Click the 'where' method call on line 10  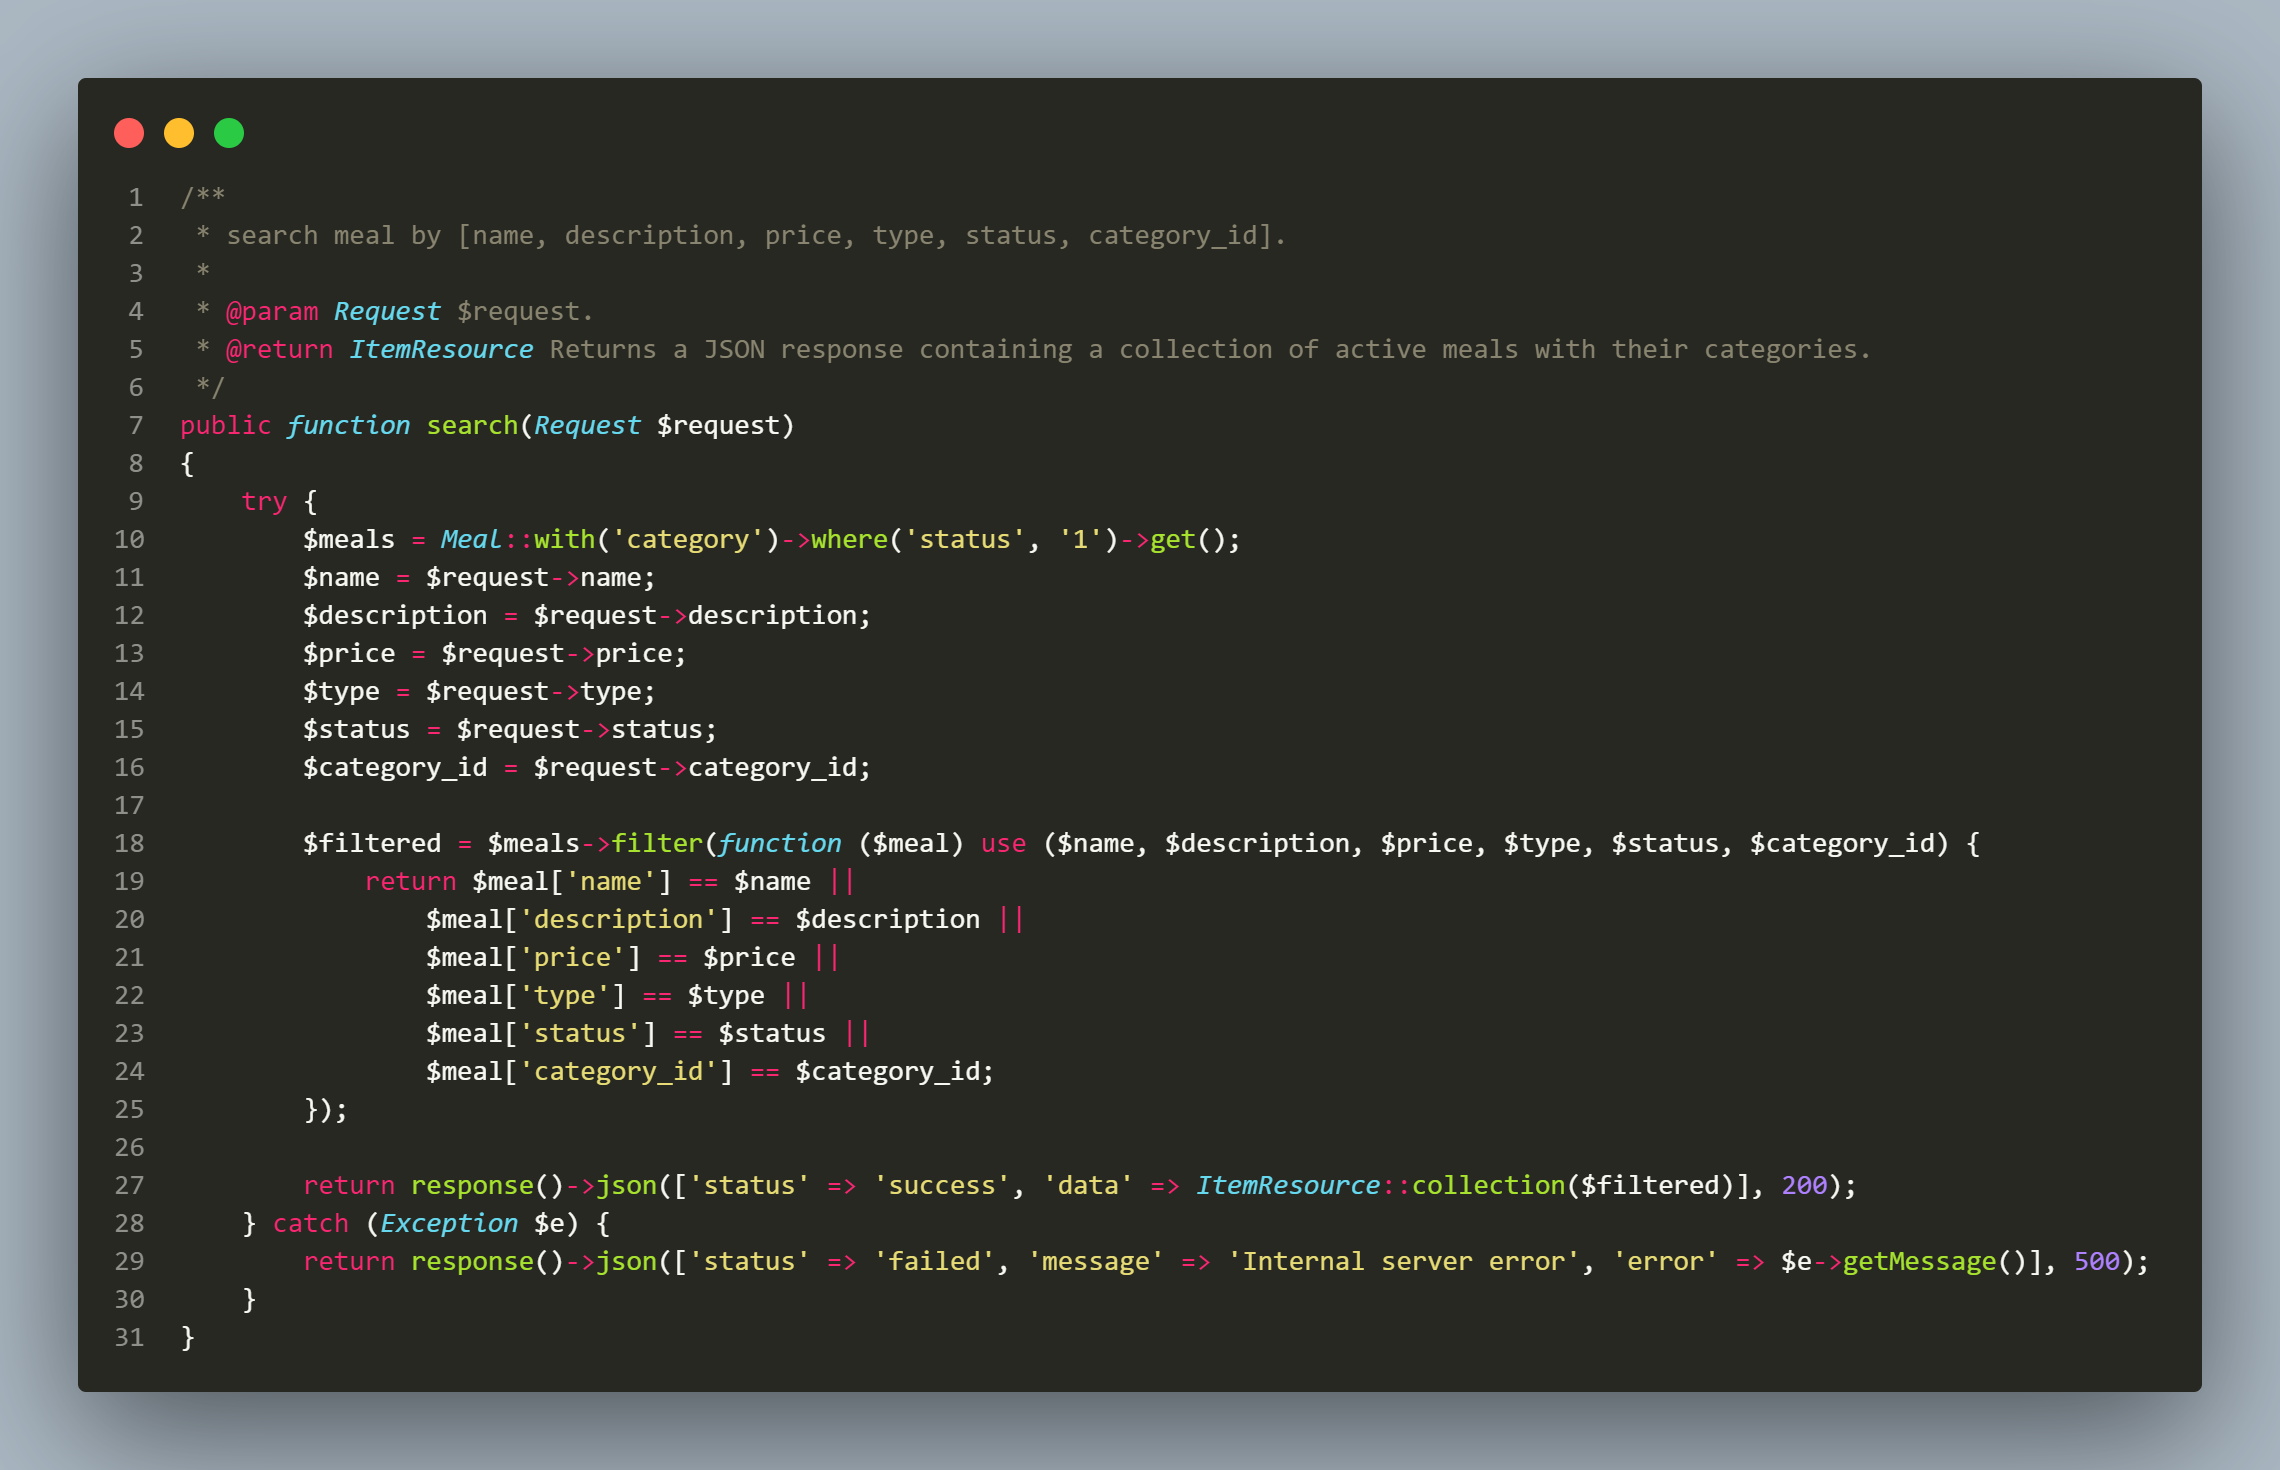click(849, 540)
